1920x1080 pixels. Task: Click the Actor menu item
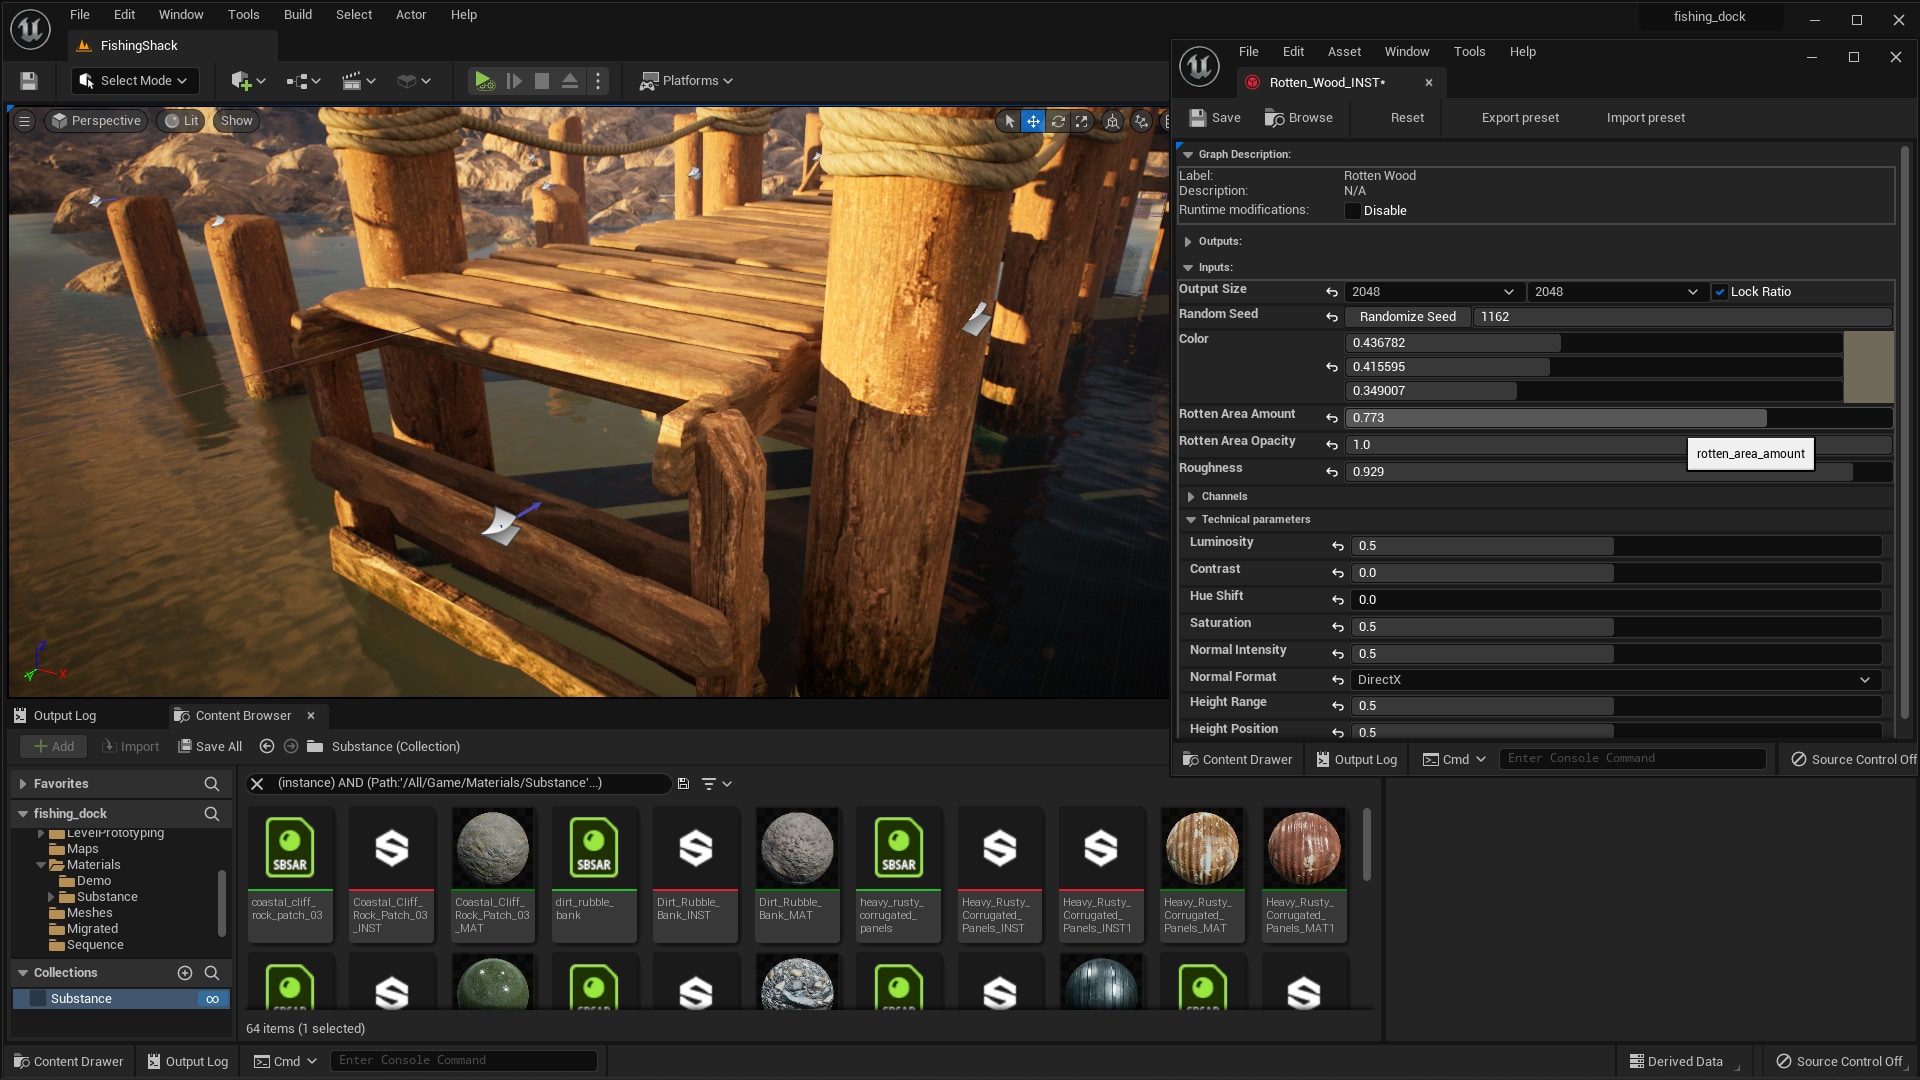tap(410, 15)
